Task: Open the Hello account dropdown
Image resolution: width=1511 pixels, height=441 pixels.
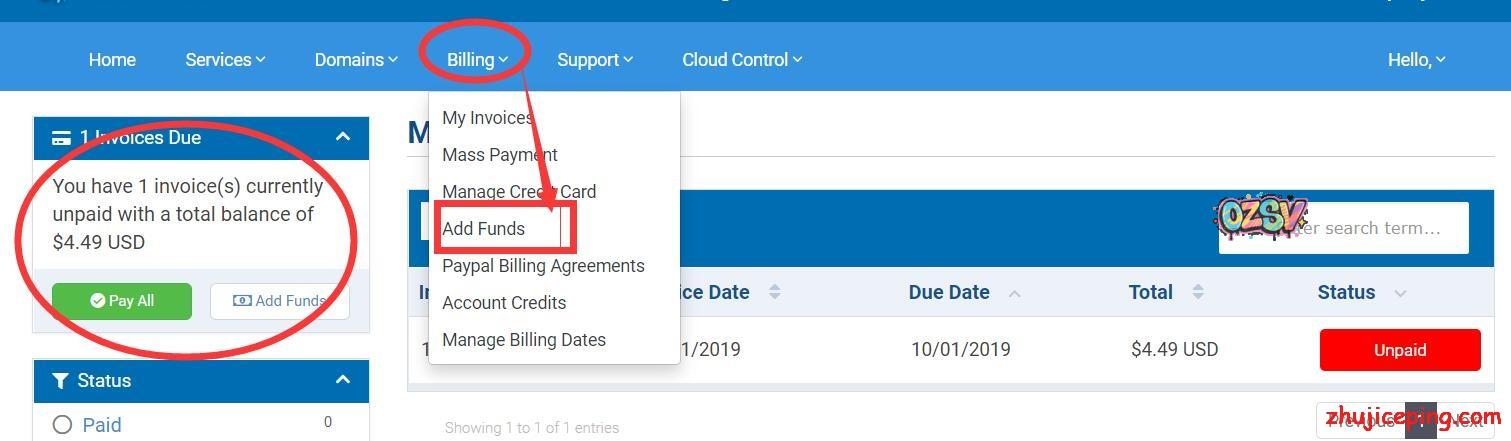Action: tap(1416, 60)
